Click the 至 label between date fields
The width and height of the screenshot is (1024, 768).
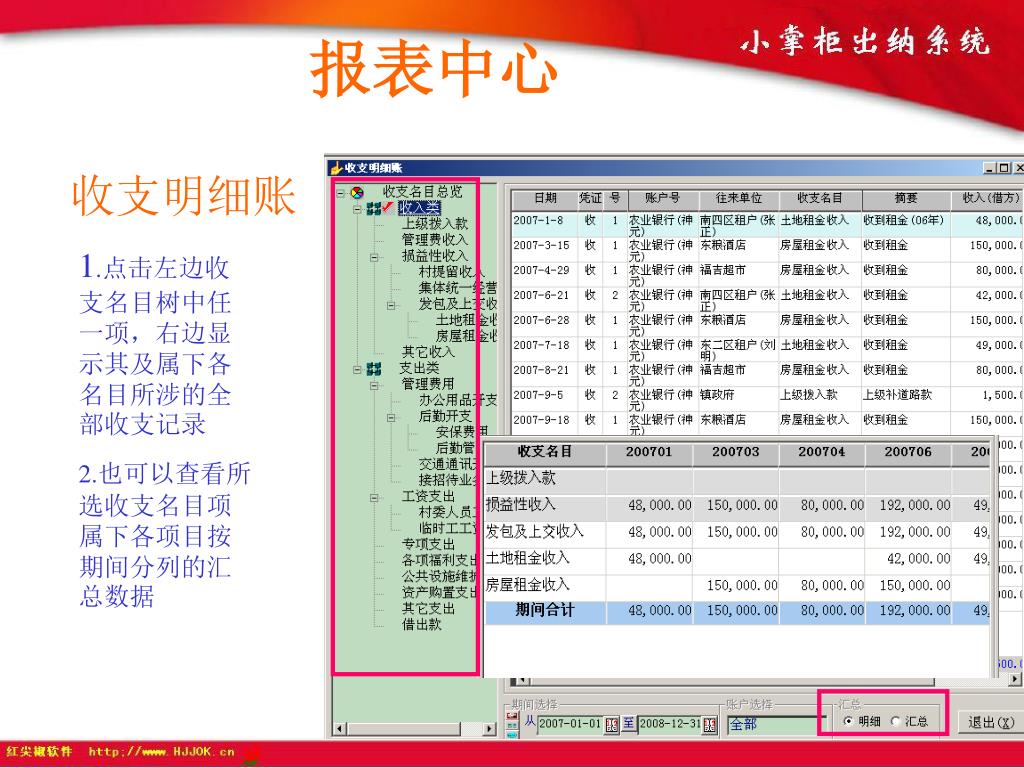[628, 723]
